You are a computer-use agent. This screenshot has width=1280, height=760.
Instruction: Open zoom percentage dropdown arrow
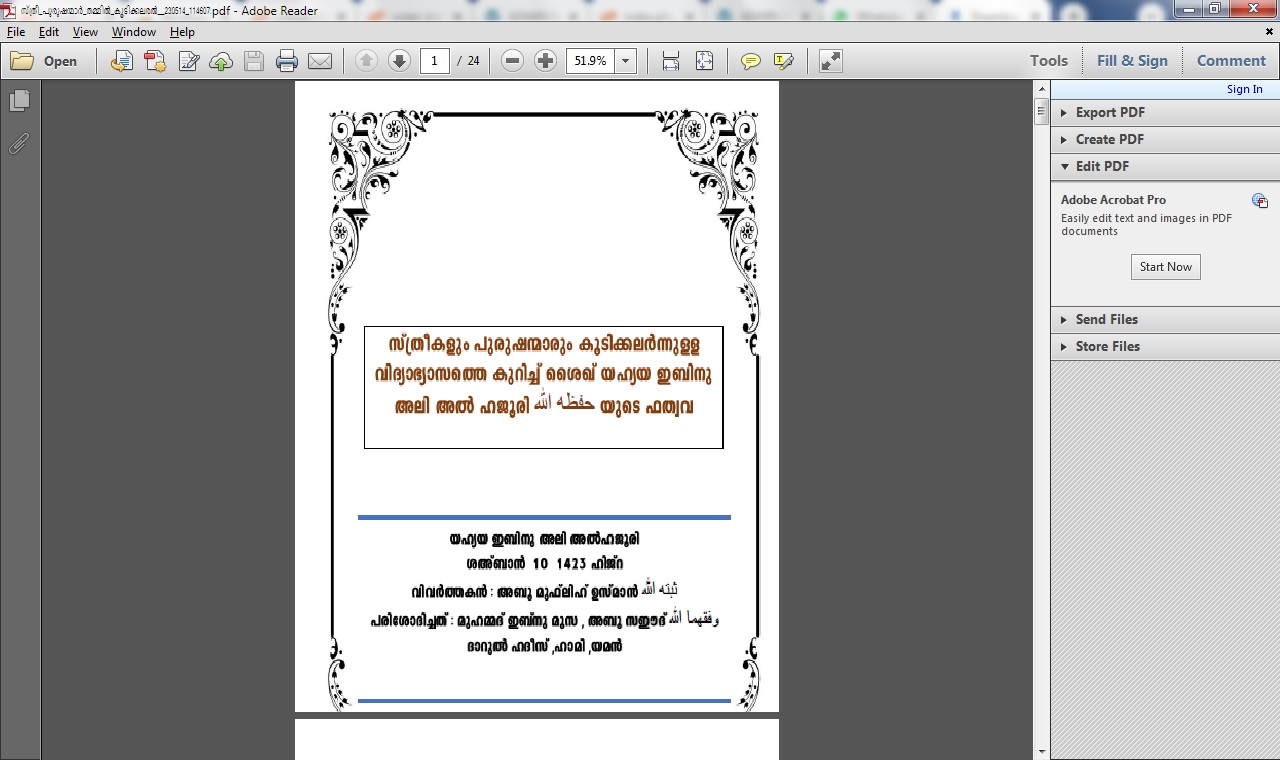click(626, 61)
